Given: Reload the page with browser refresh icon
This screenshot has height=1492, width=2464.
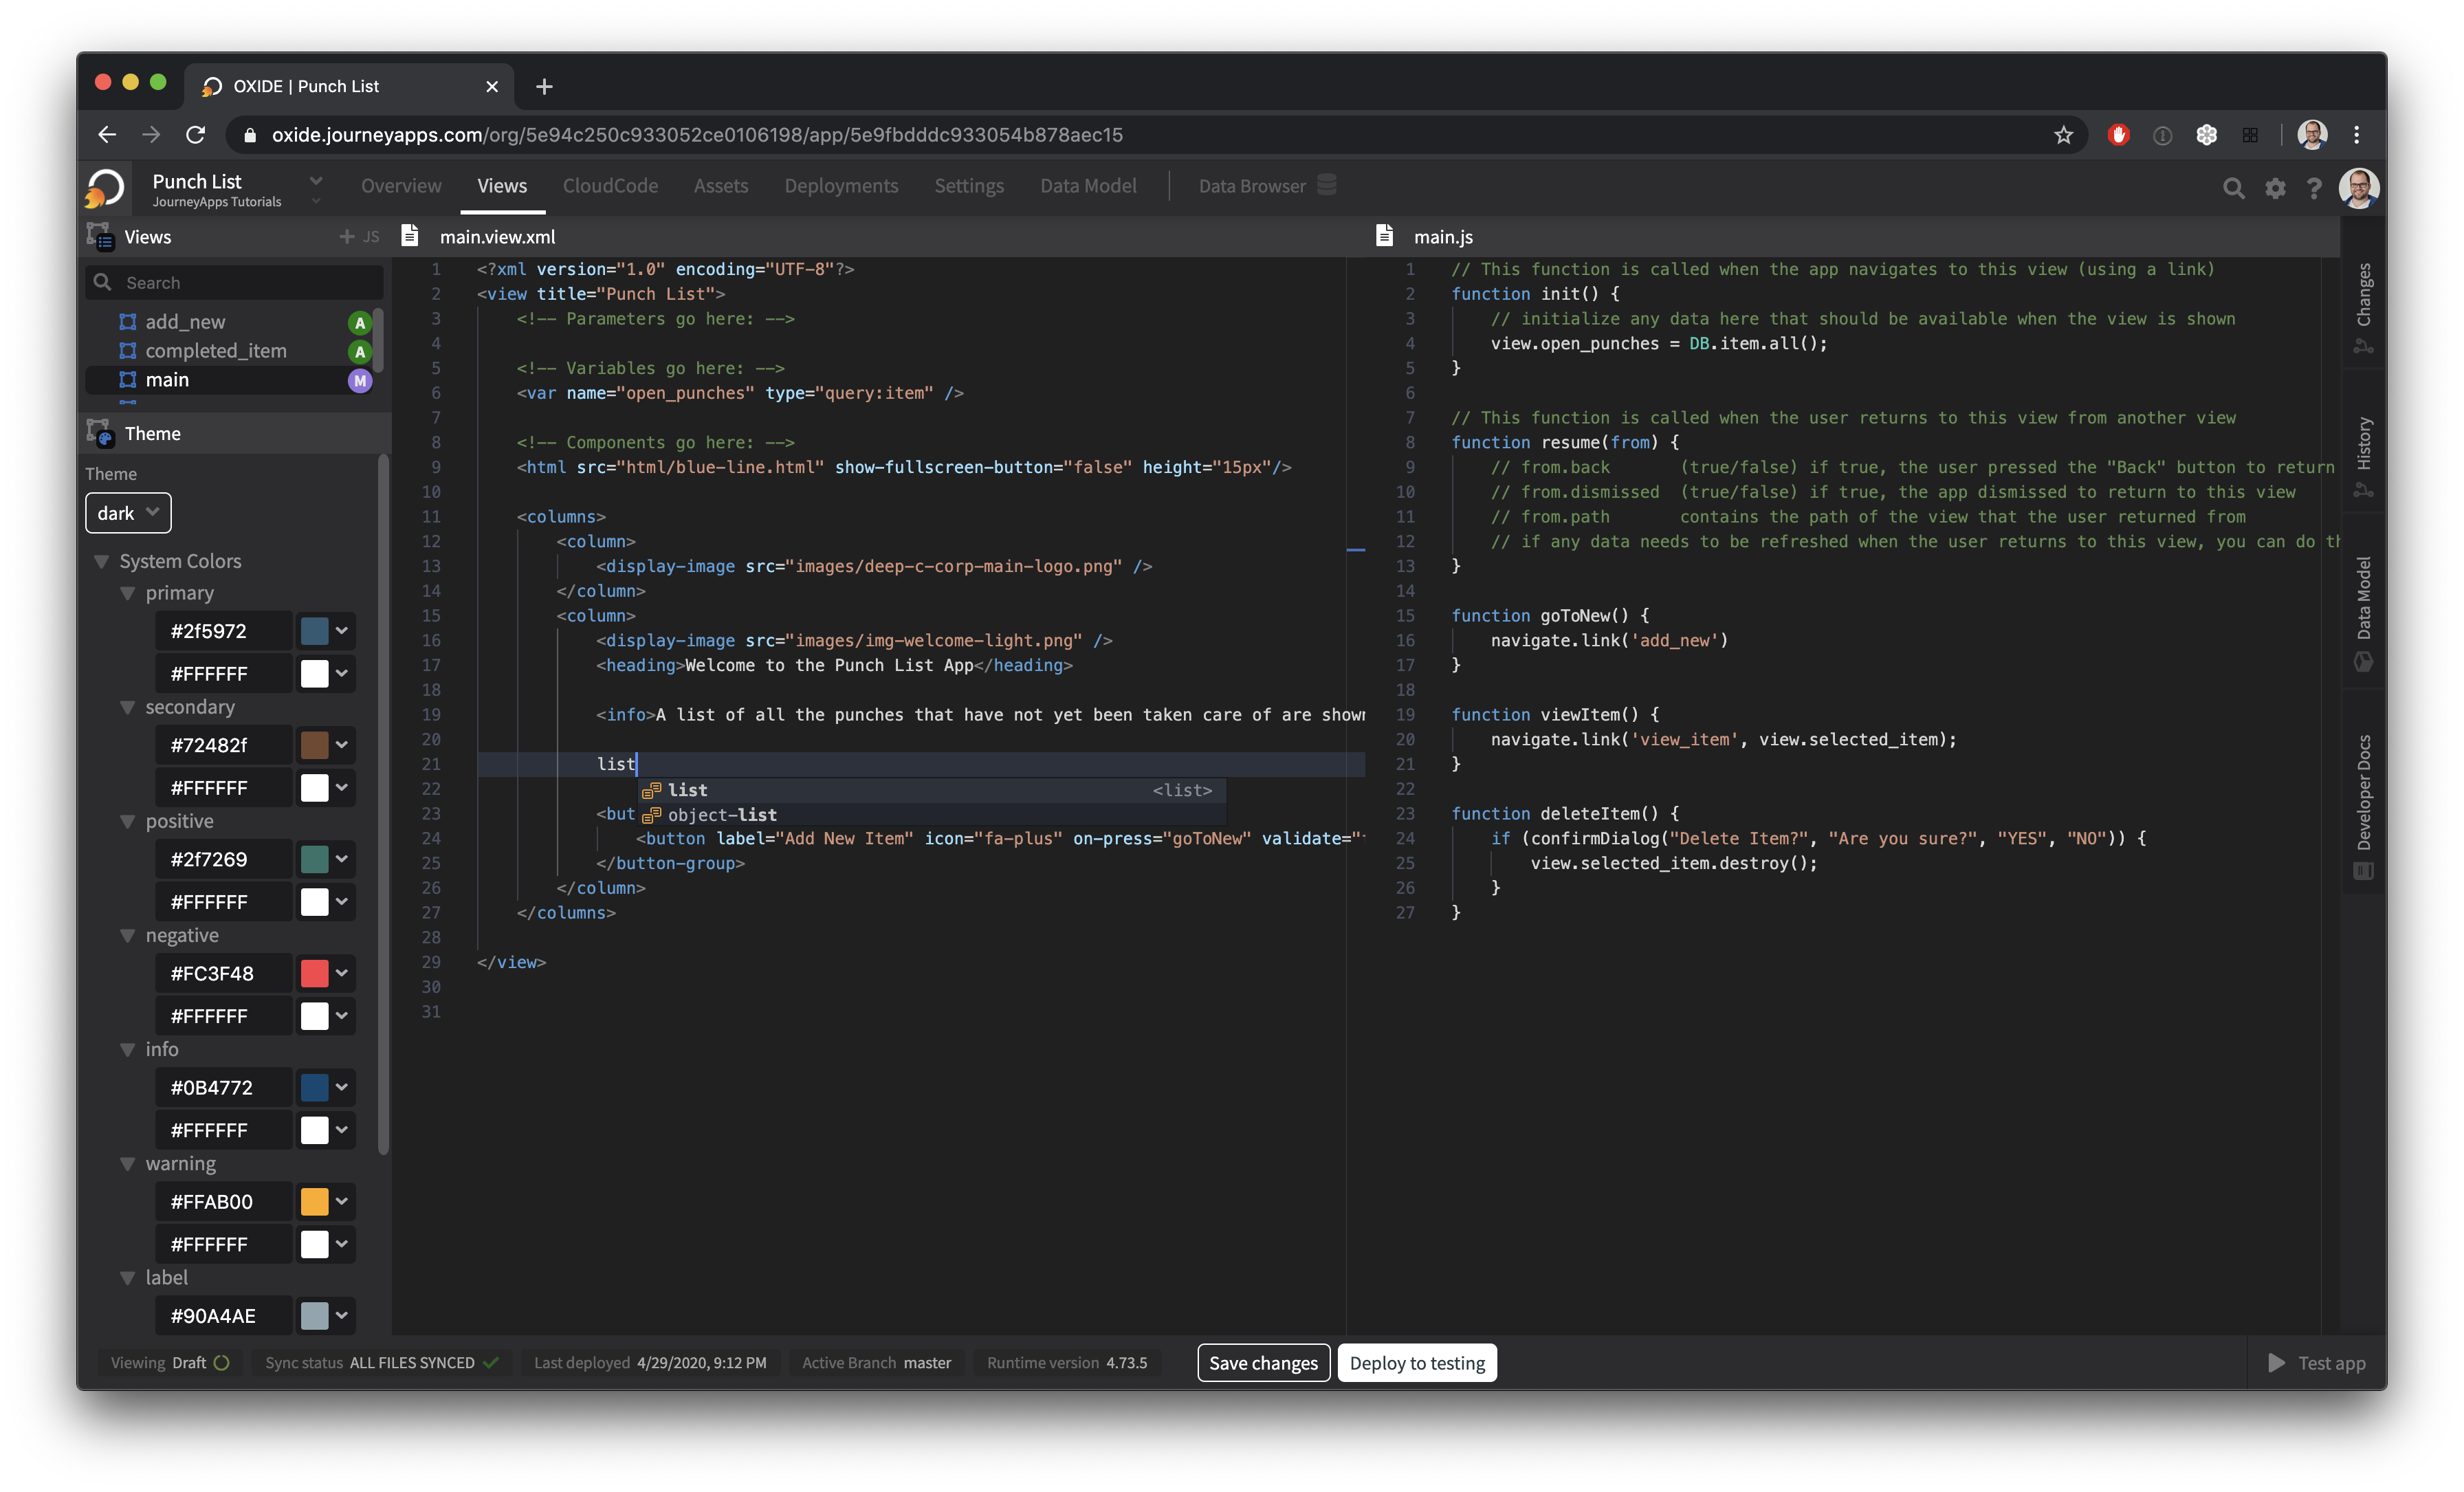Looking at the screenshot, I should [196, 135].
